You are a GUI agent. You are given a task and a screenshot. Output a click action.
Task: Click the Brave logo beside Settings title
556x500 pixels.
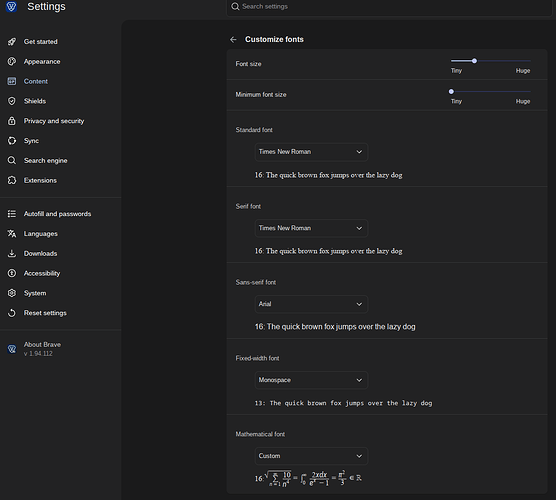(11, 6)
